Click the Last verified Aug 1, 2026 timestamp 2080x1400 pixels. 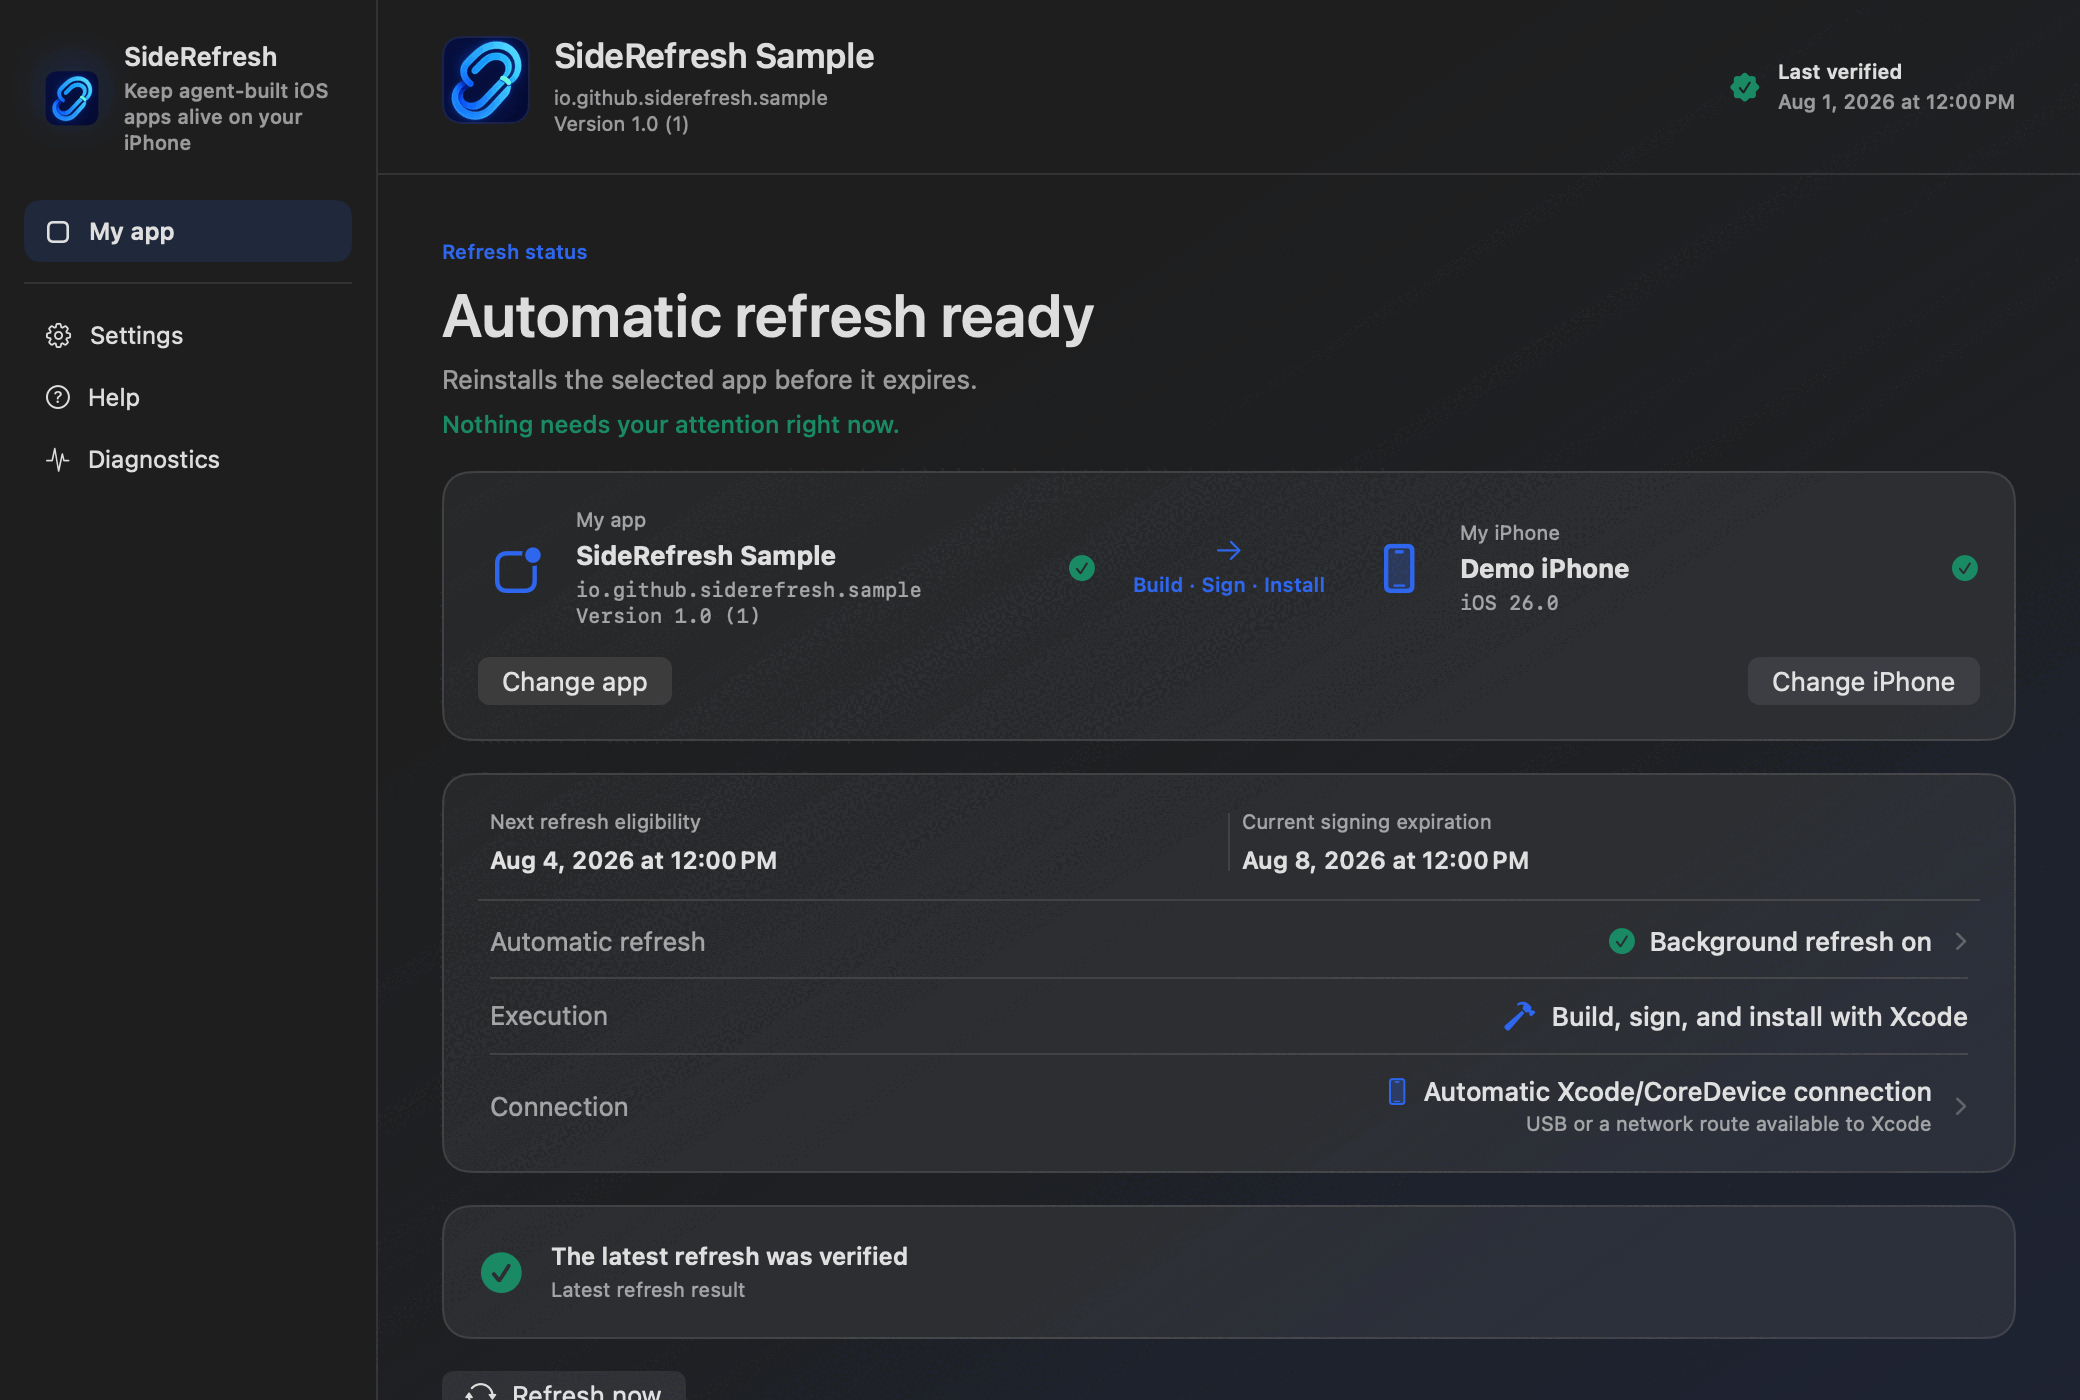1896,102
